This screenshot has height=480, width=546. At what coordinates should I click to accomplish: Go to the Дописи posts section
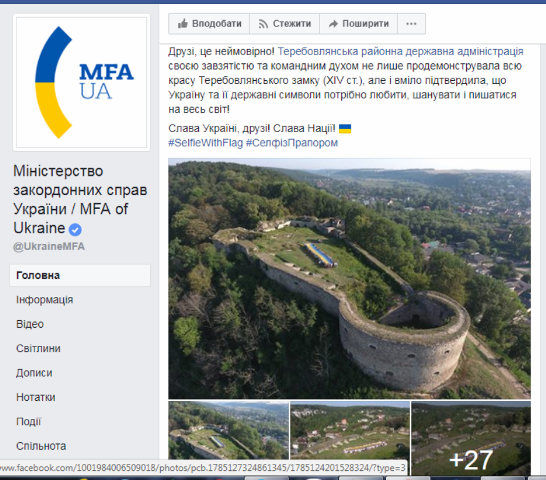[x=34, y=373]
